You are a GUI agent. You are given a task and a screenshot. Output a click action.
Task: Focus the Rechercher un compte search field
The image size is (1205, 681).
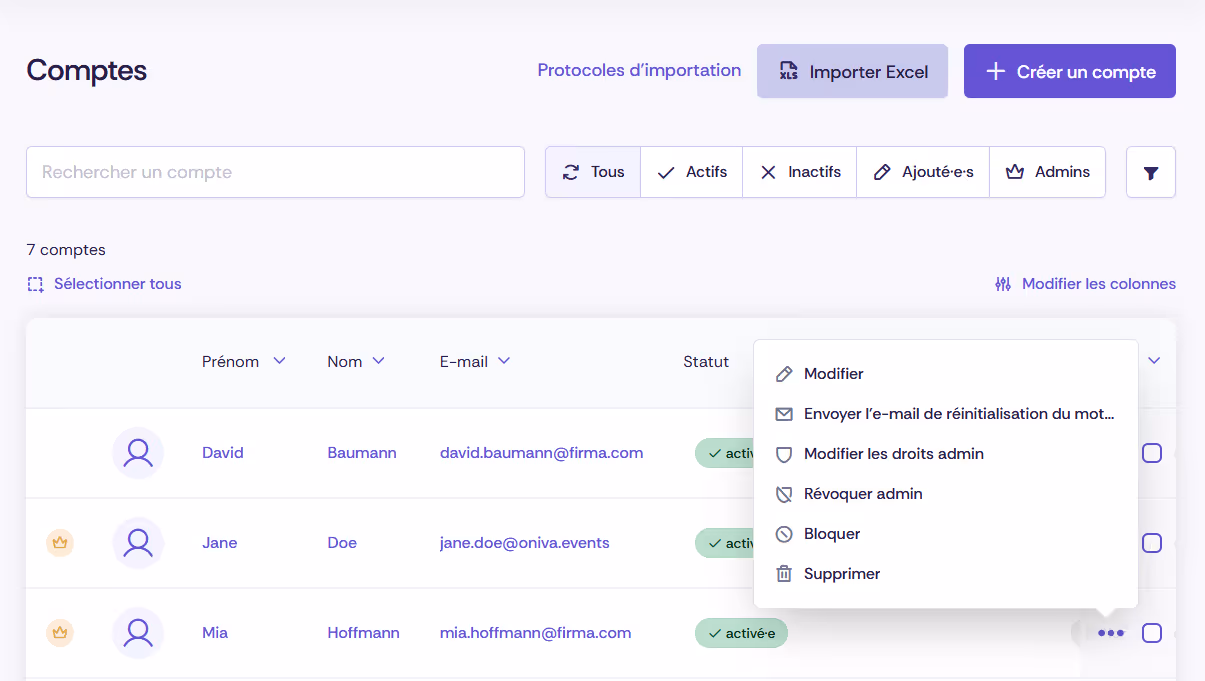(x=275, y=172)
